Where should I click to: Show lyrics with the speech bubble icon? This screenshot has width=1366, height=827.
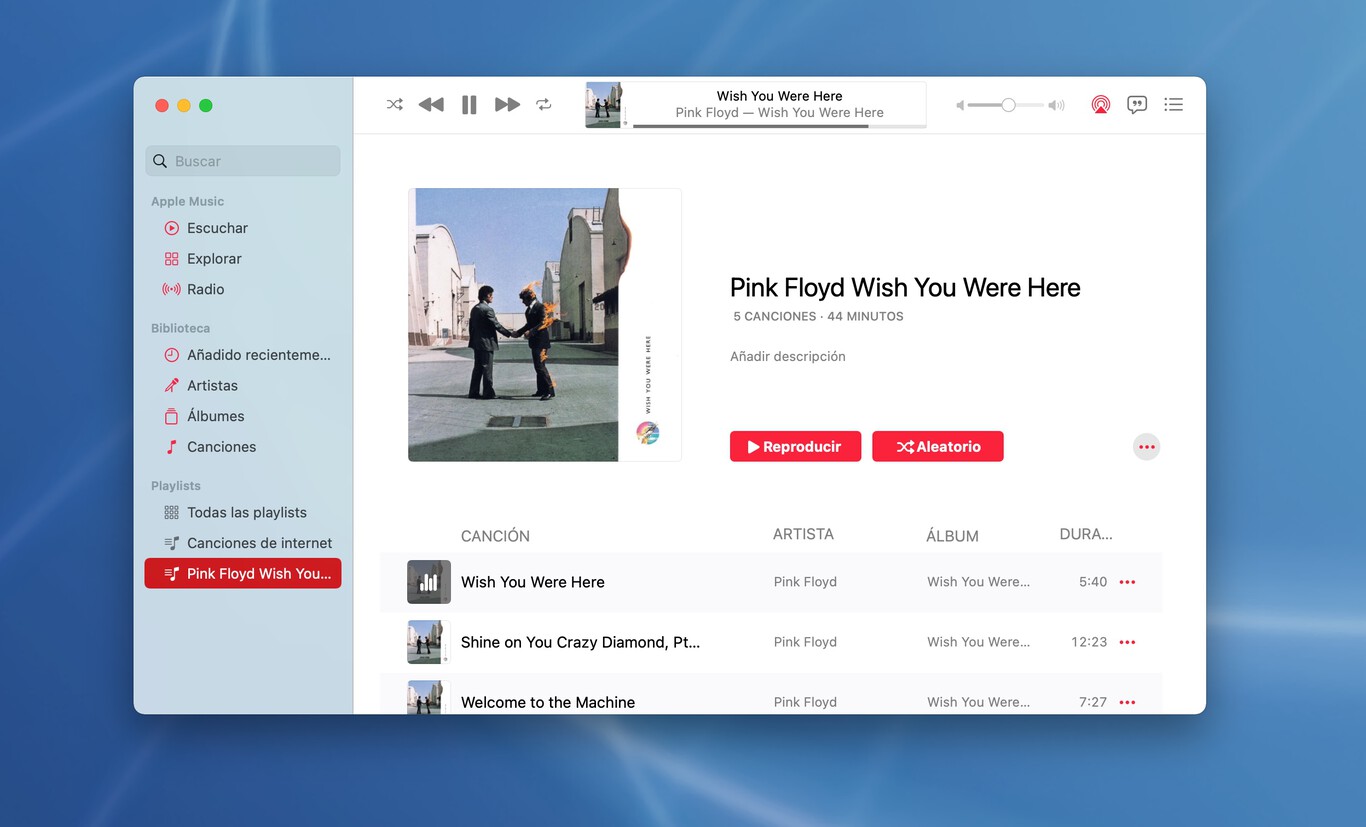pyautogui.click(x=1137, y=104)
